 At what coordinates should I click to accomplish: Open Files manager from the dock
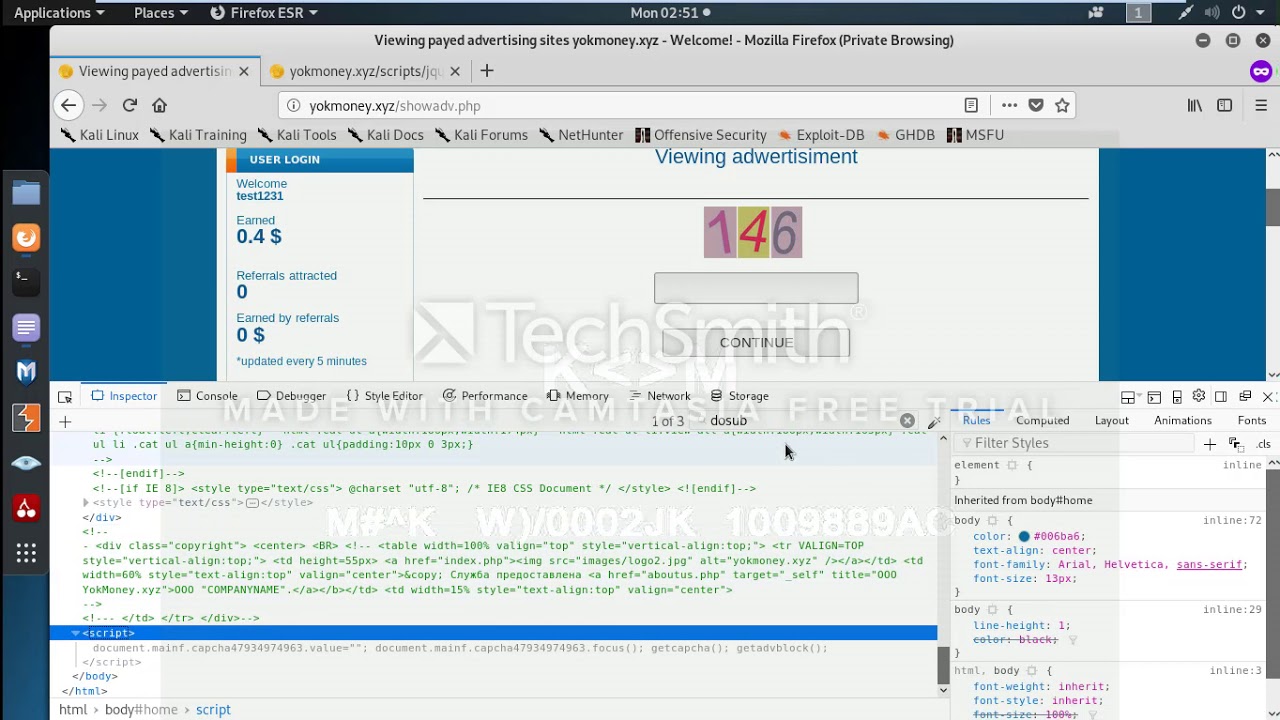[26, 192]
